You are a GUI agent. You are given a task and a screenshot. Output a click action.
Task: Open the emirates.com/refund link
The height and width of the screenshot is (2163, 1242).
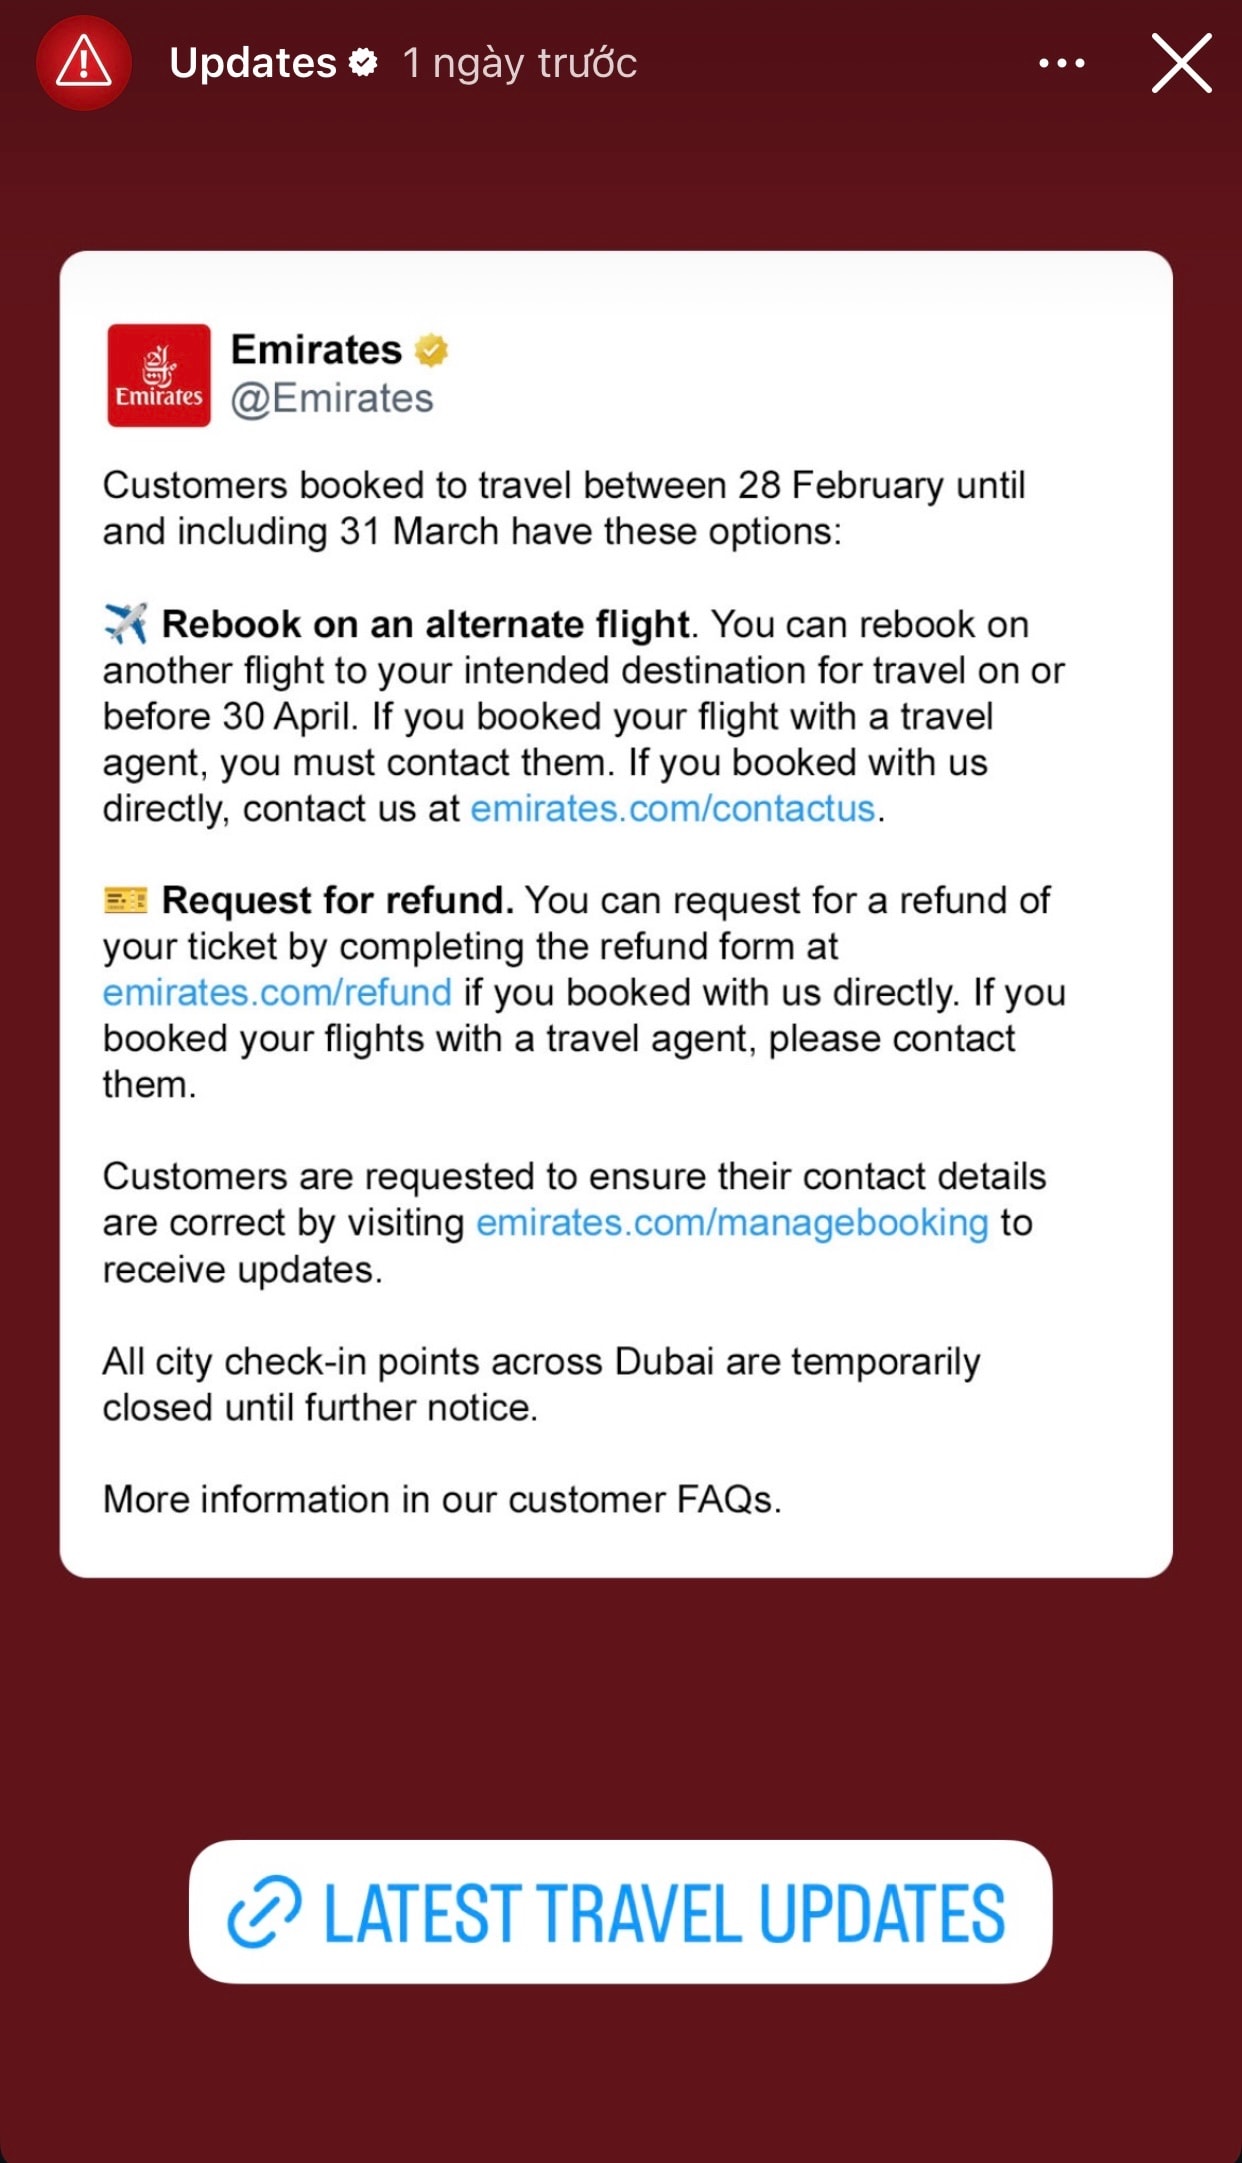[277, 992]
